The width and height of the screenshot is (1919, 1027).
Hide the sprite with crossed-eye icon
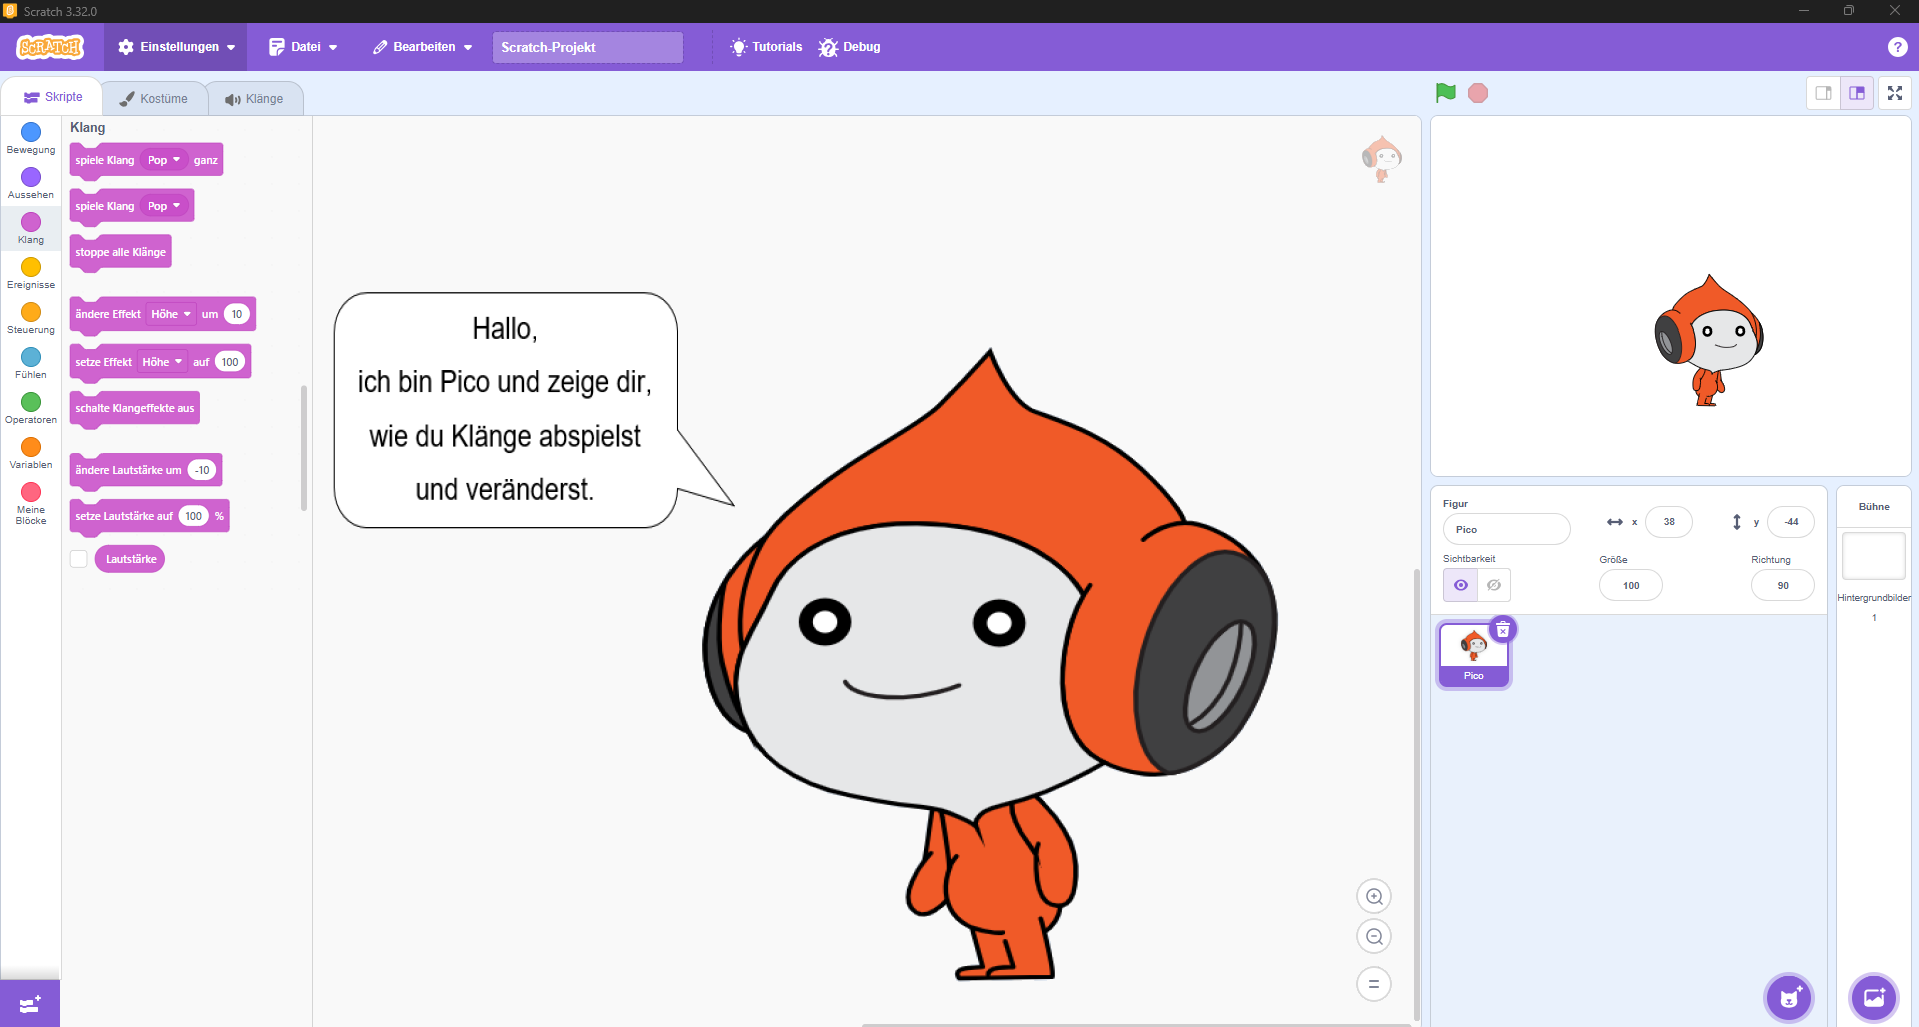pos(1494,585)
